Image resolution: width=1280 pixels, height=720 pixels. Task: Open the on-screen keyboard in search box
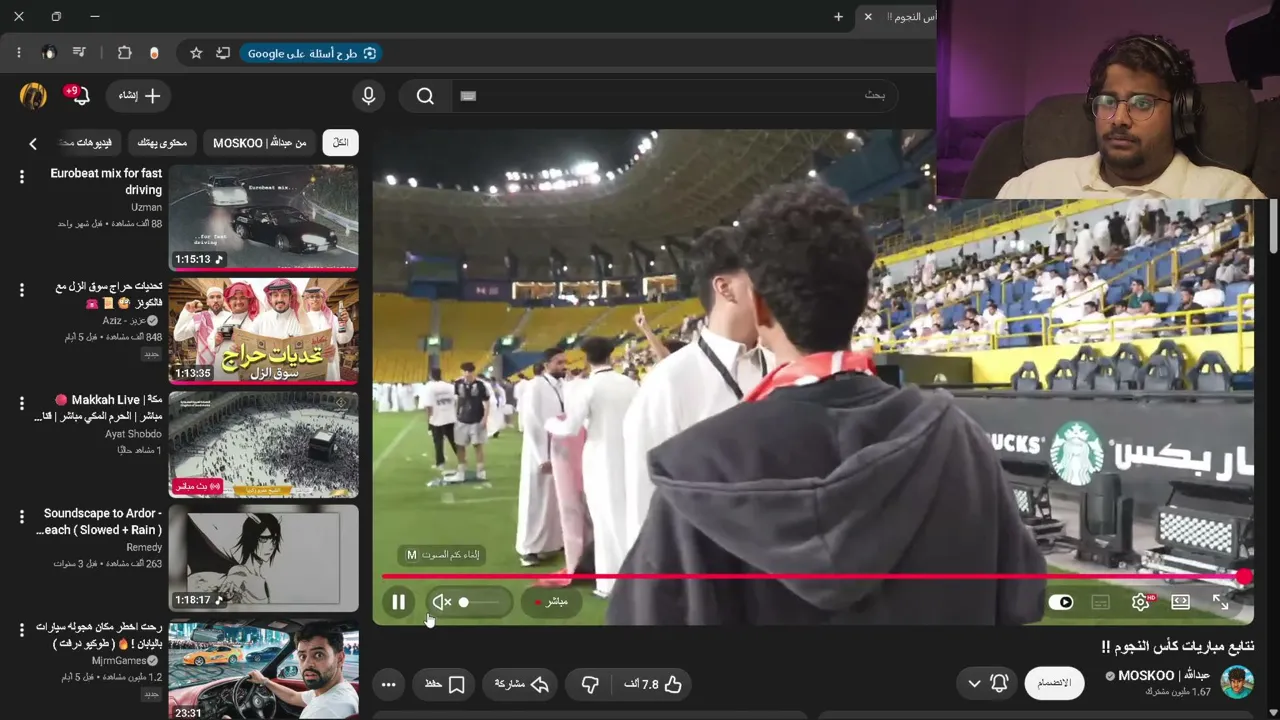tap(468, 95)
